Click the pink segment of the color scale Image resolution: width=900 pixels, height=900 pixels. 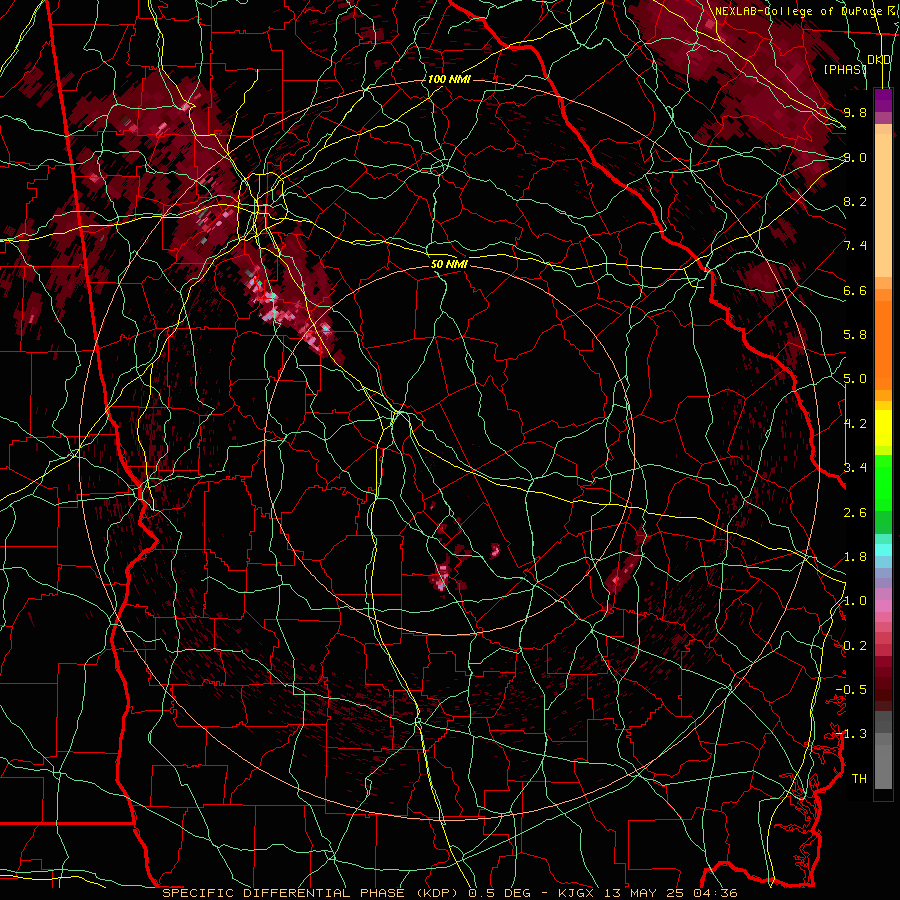(883, 606)
